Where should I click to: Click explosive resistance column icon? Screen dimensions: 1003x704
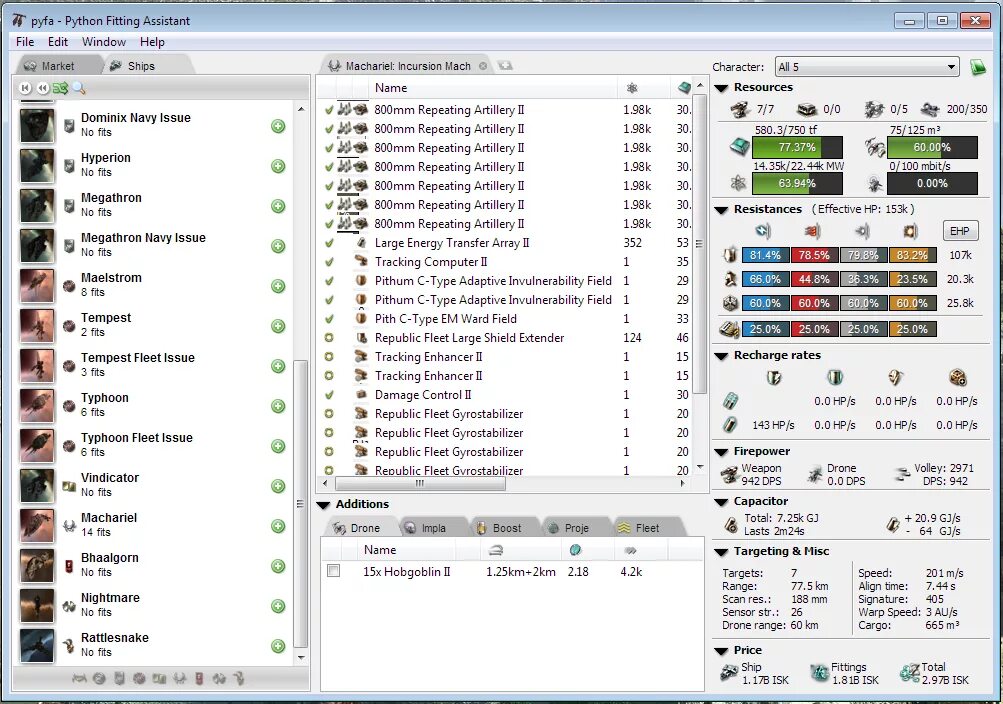coord(910,230)
